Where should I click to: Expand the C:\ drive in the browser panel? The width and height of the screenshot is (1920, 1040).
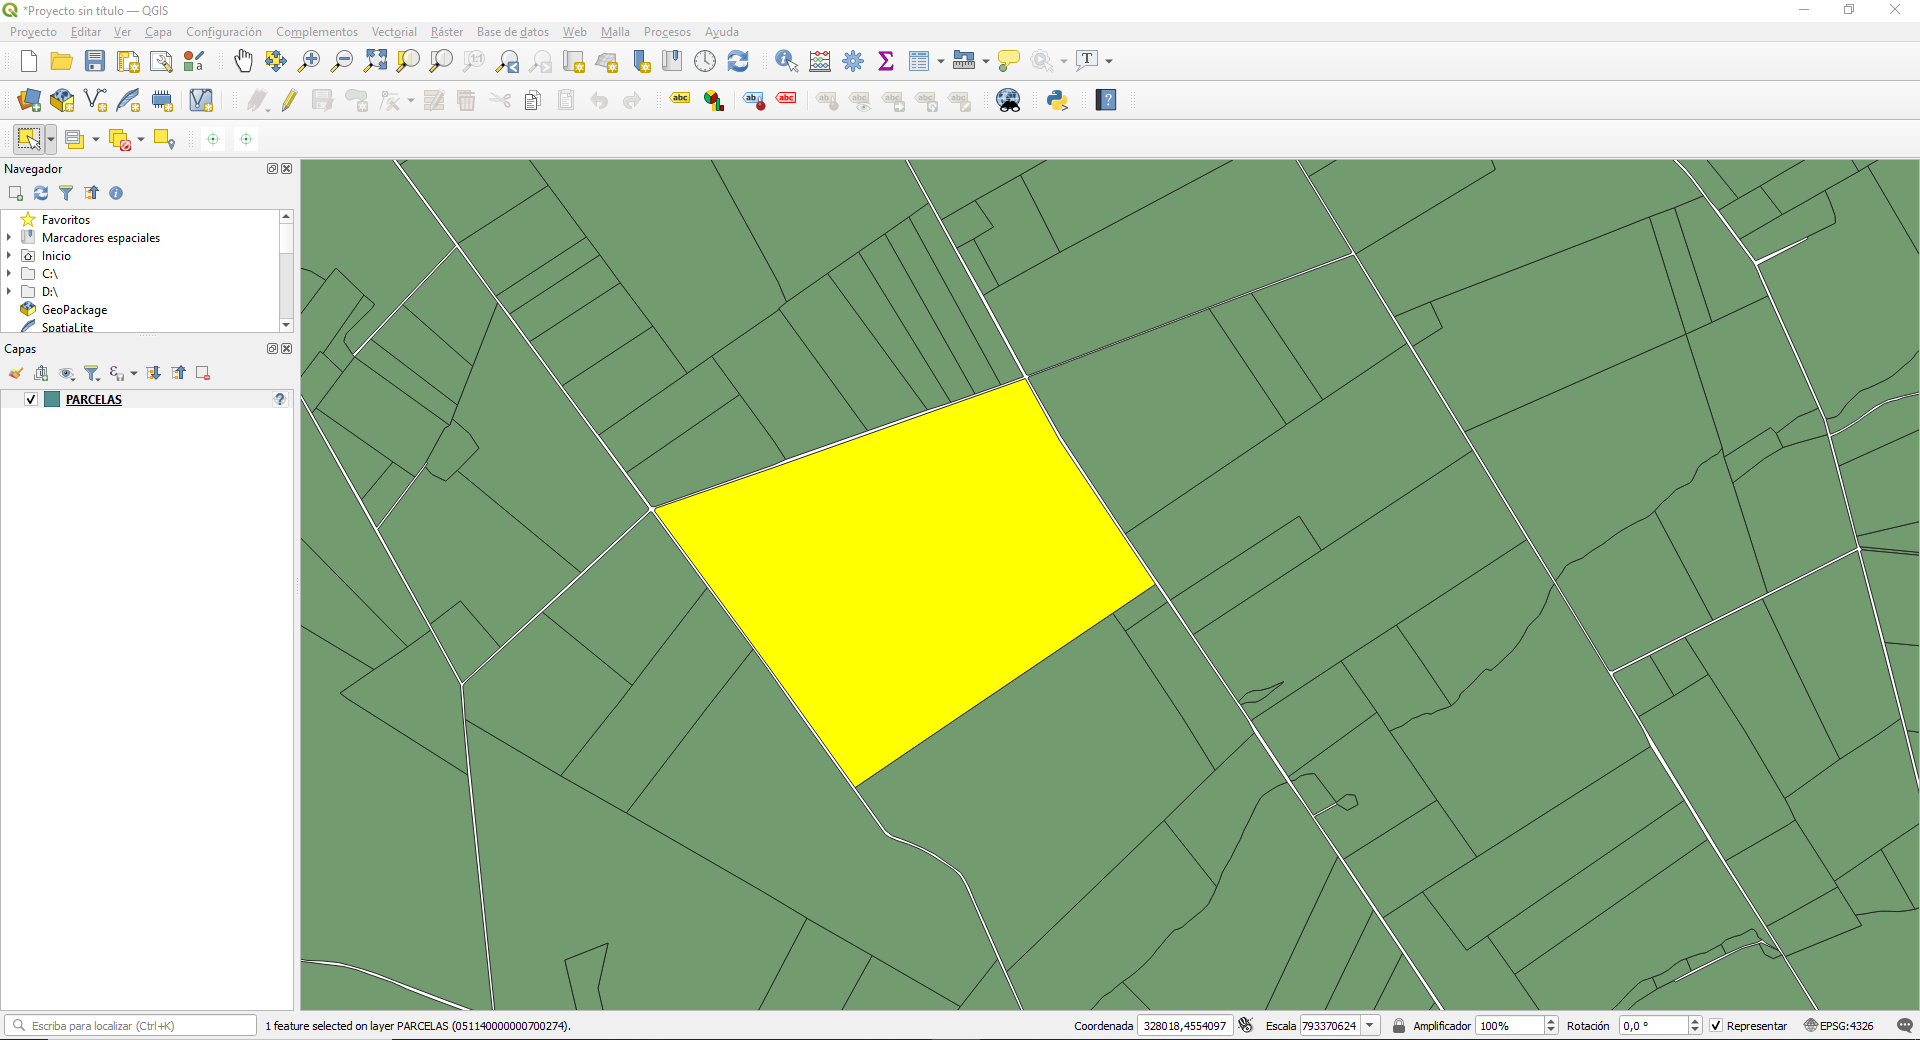pos(10,273)
